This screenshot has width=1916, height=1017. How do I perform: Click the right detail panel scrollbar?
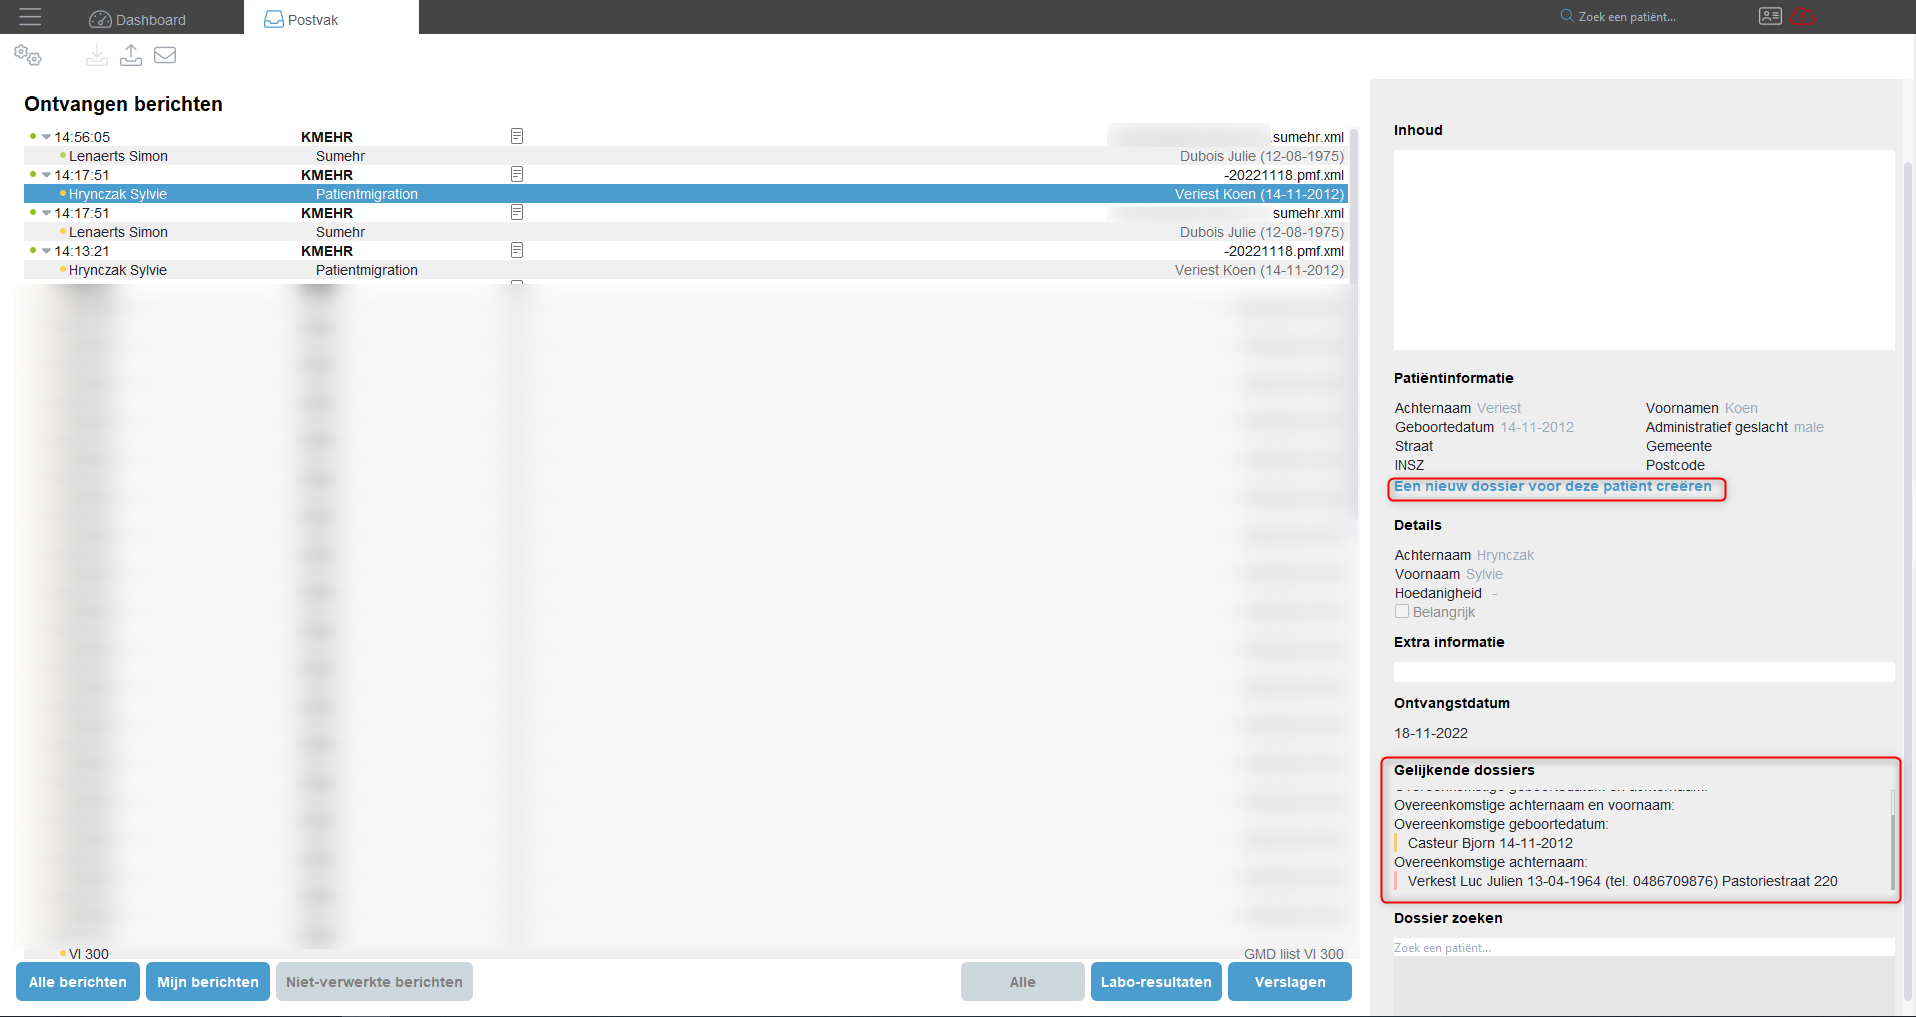pyautogui.click(x=1908, y=580)
